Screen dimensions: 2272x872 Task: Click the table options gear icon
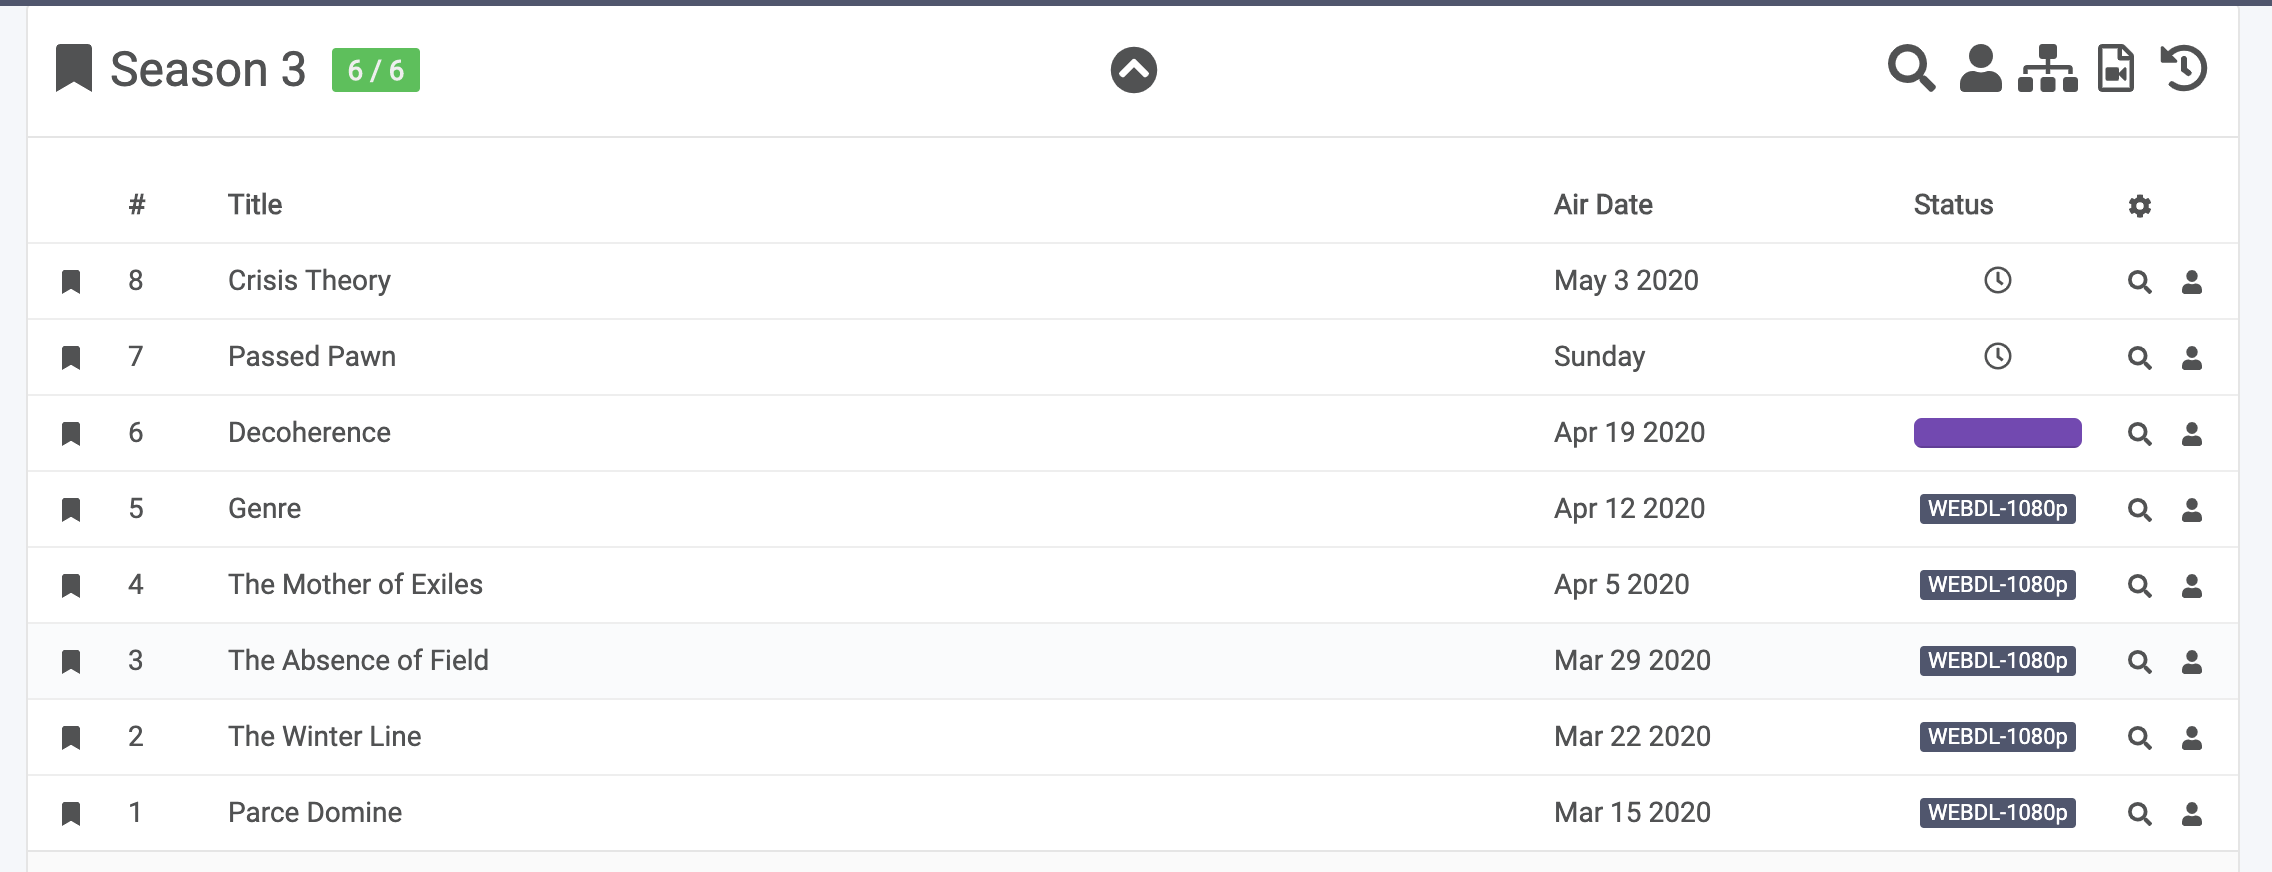pyautogui.click(x=2139, y=206)
